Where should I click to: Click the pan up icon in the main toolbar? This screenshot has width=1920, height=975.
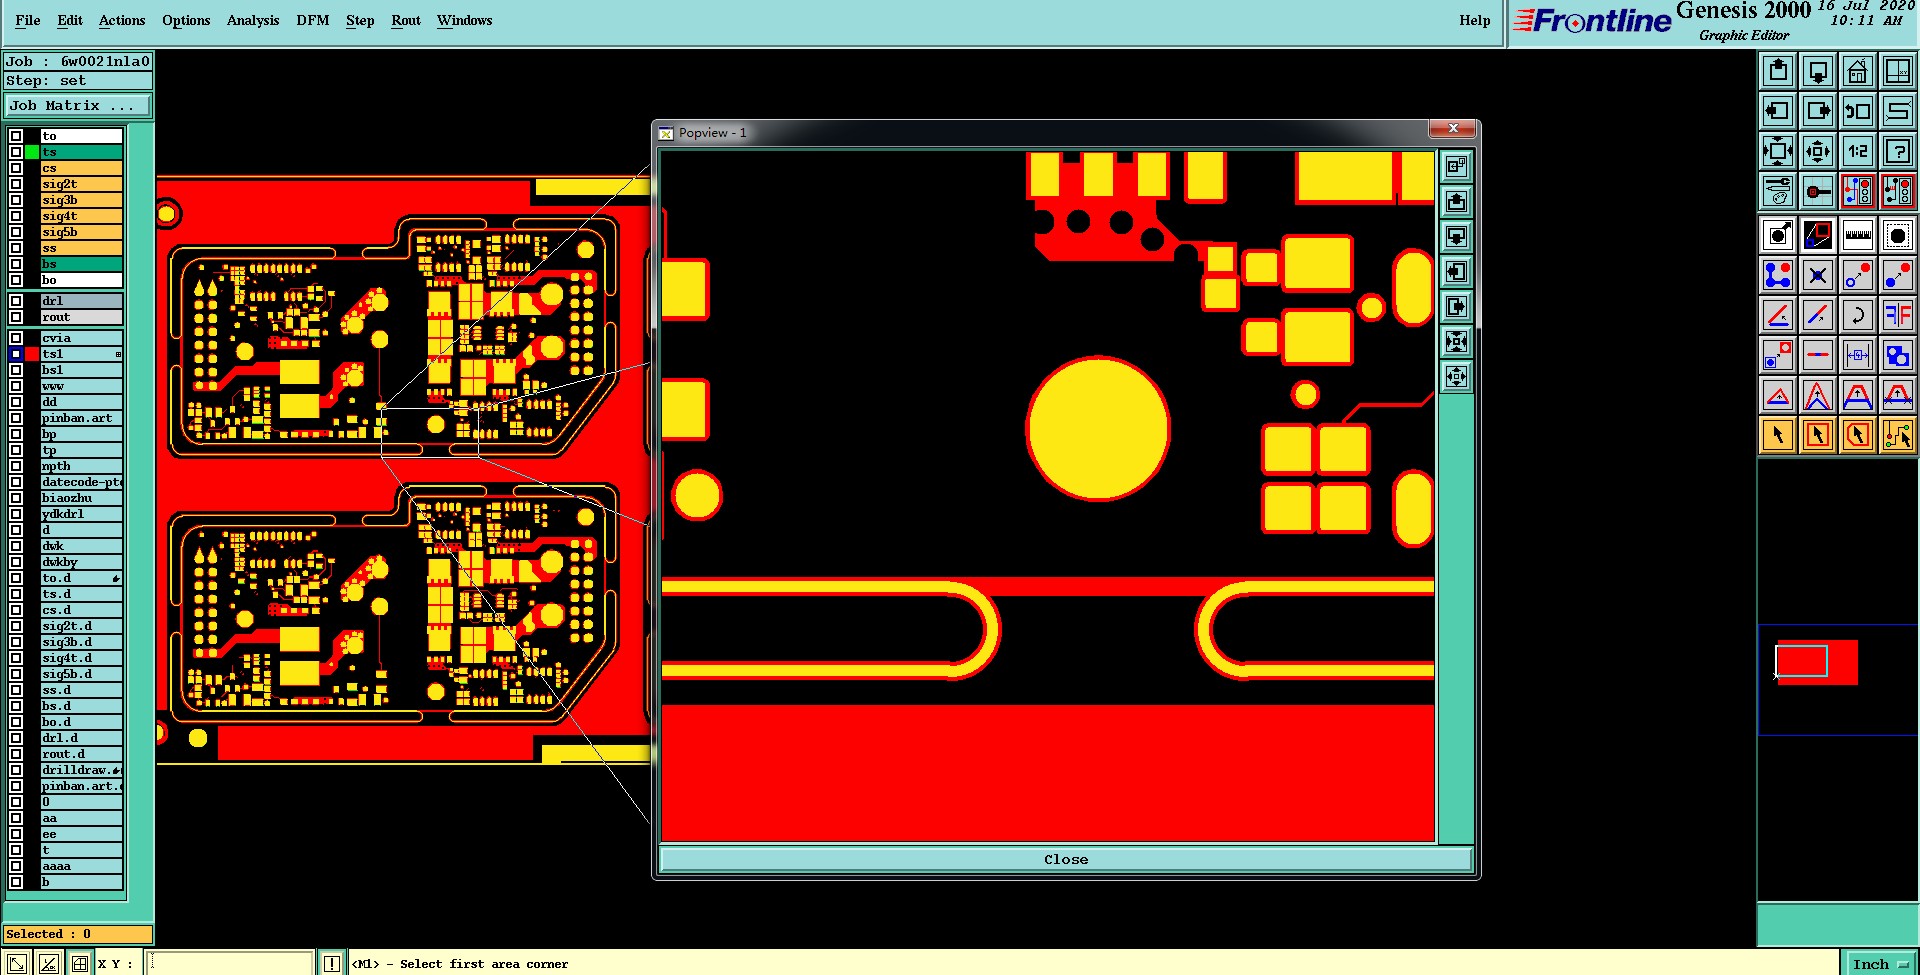click(1778, 71)
